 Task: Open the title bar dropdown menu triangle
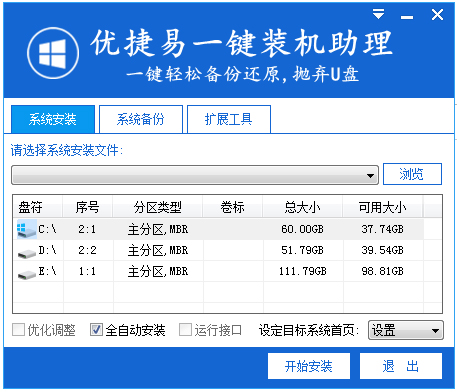coord(378,14)
